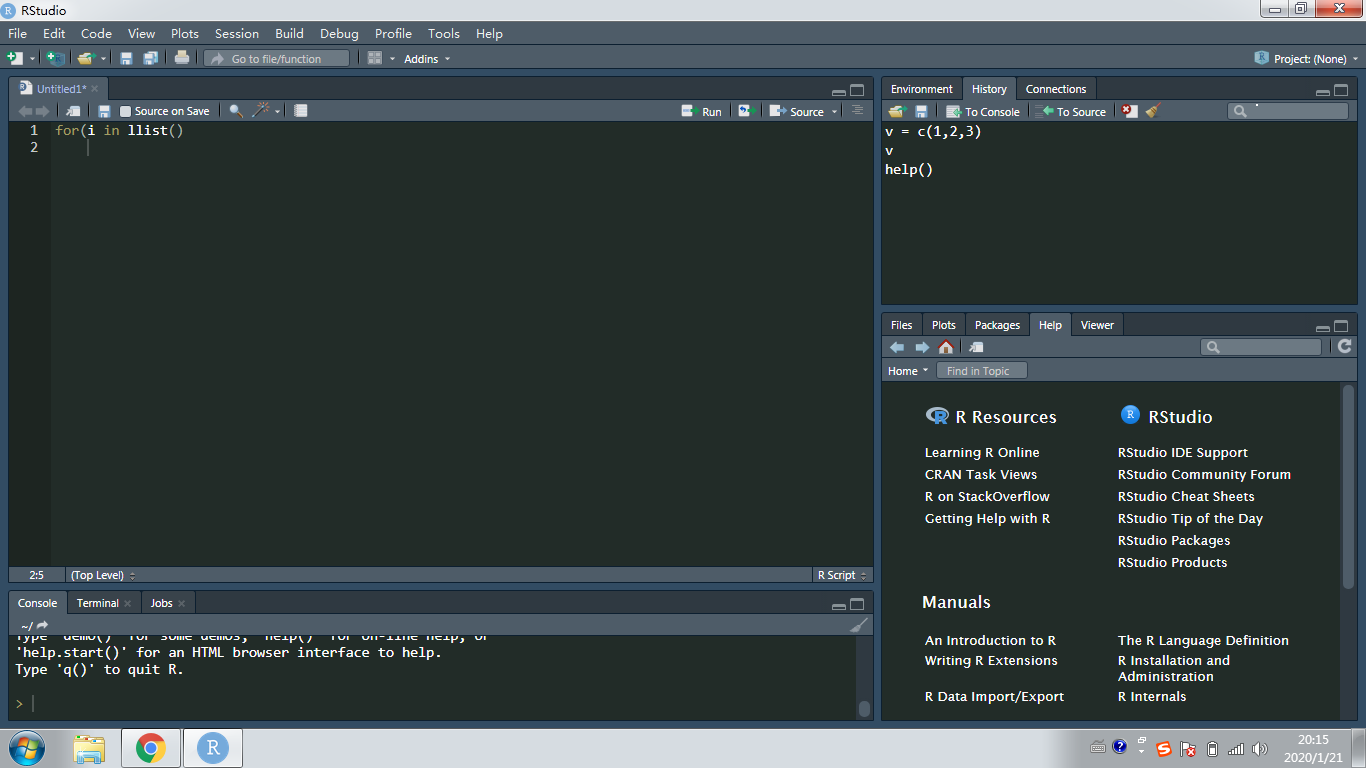Open Chrome from the Windows taskbar
The width and height of the screenshot is (1366, 768).
pyautogui.click(x=151, y=748)
